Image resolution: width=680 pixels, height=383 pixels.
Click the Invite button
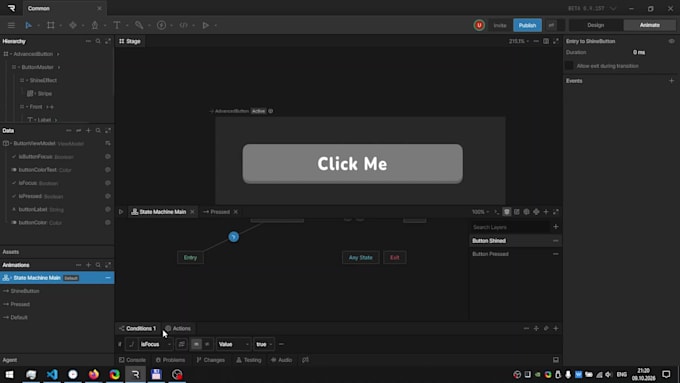(500, 25)
